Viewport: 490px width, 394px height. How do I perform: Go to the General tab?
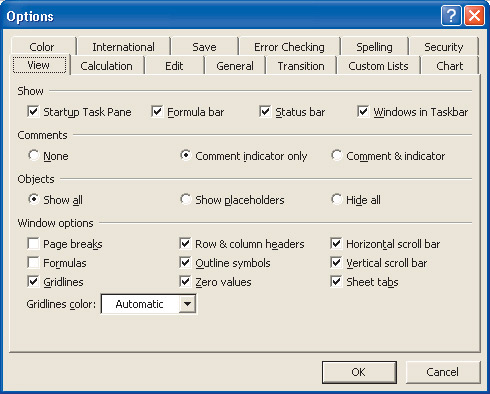(x=235, y=66)
